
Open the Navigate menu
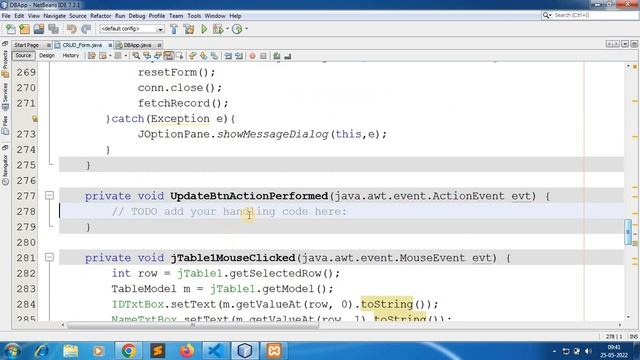coord(54,16)
